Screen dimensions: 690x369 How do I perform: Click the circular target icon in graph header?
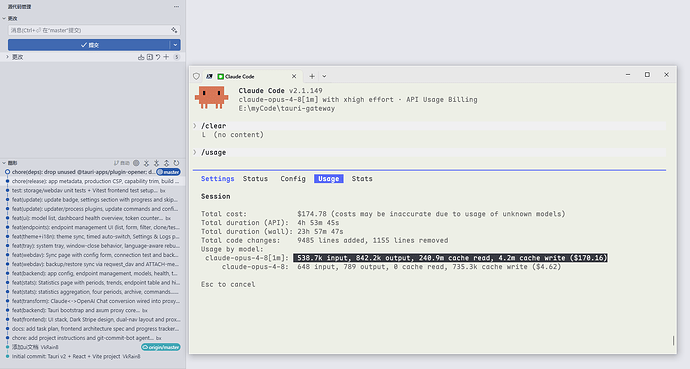coord(136,163)
